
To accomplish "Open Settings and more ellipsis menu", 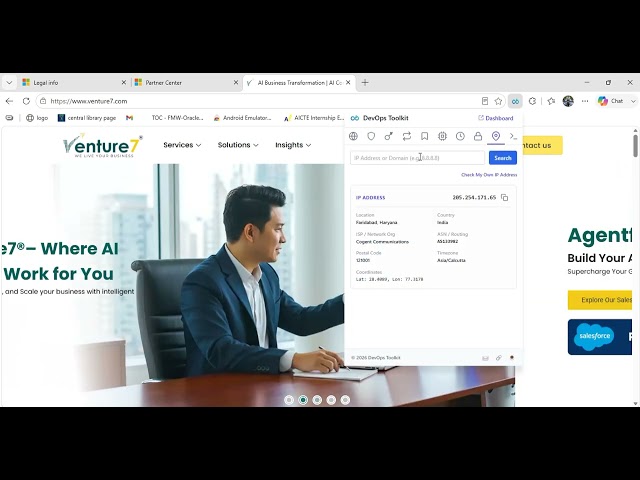I will pyautogui.click(x=585, y=101).
